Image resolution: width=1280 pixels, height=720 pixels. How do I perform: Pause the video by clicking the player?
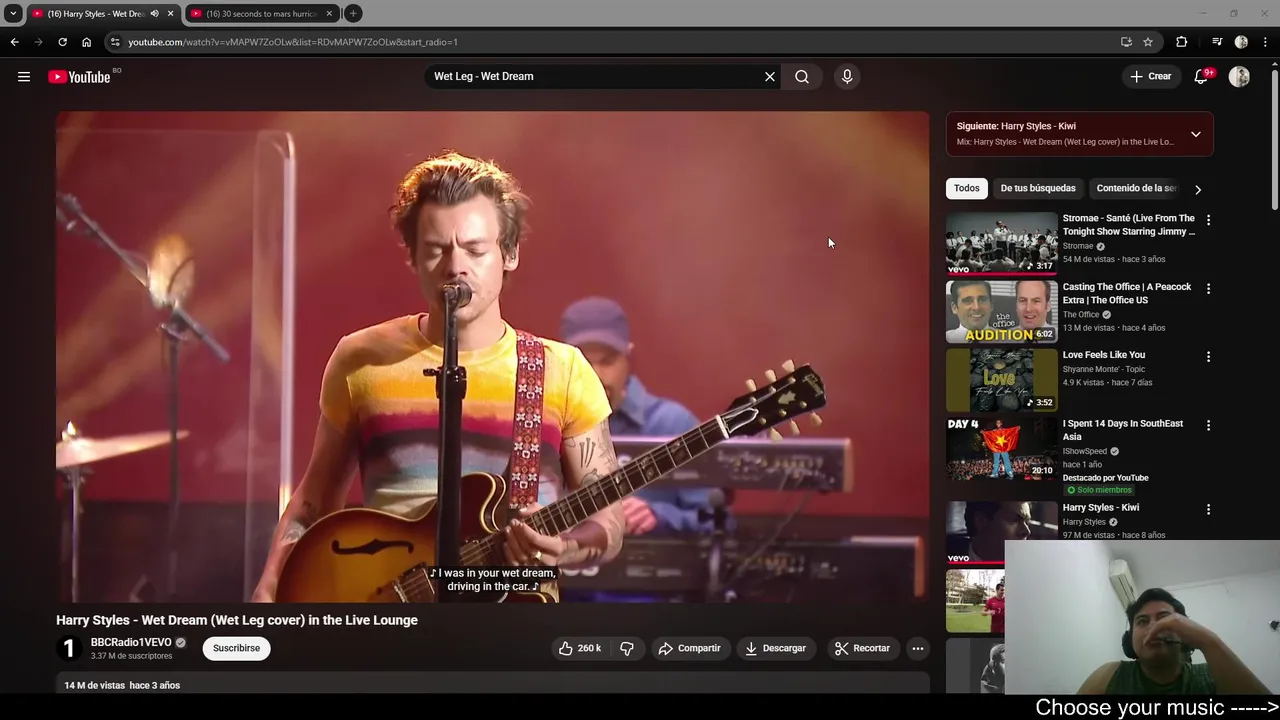click(492, 357)
